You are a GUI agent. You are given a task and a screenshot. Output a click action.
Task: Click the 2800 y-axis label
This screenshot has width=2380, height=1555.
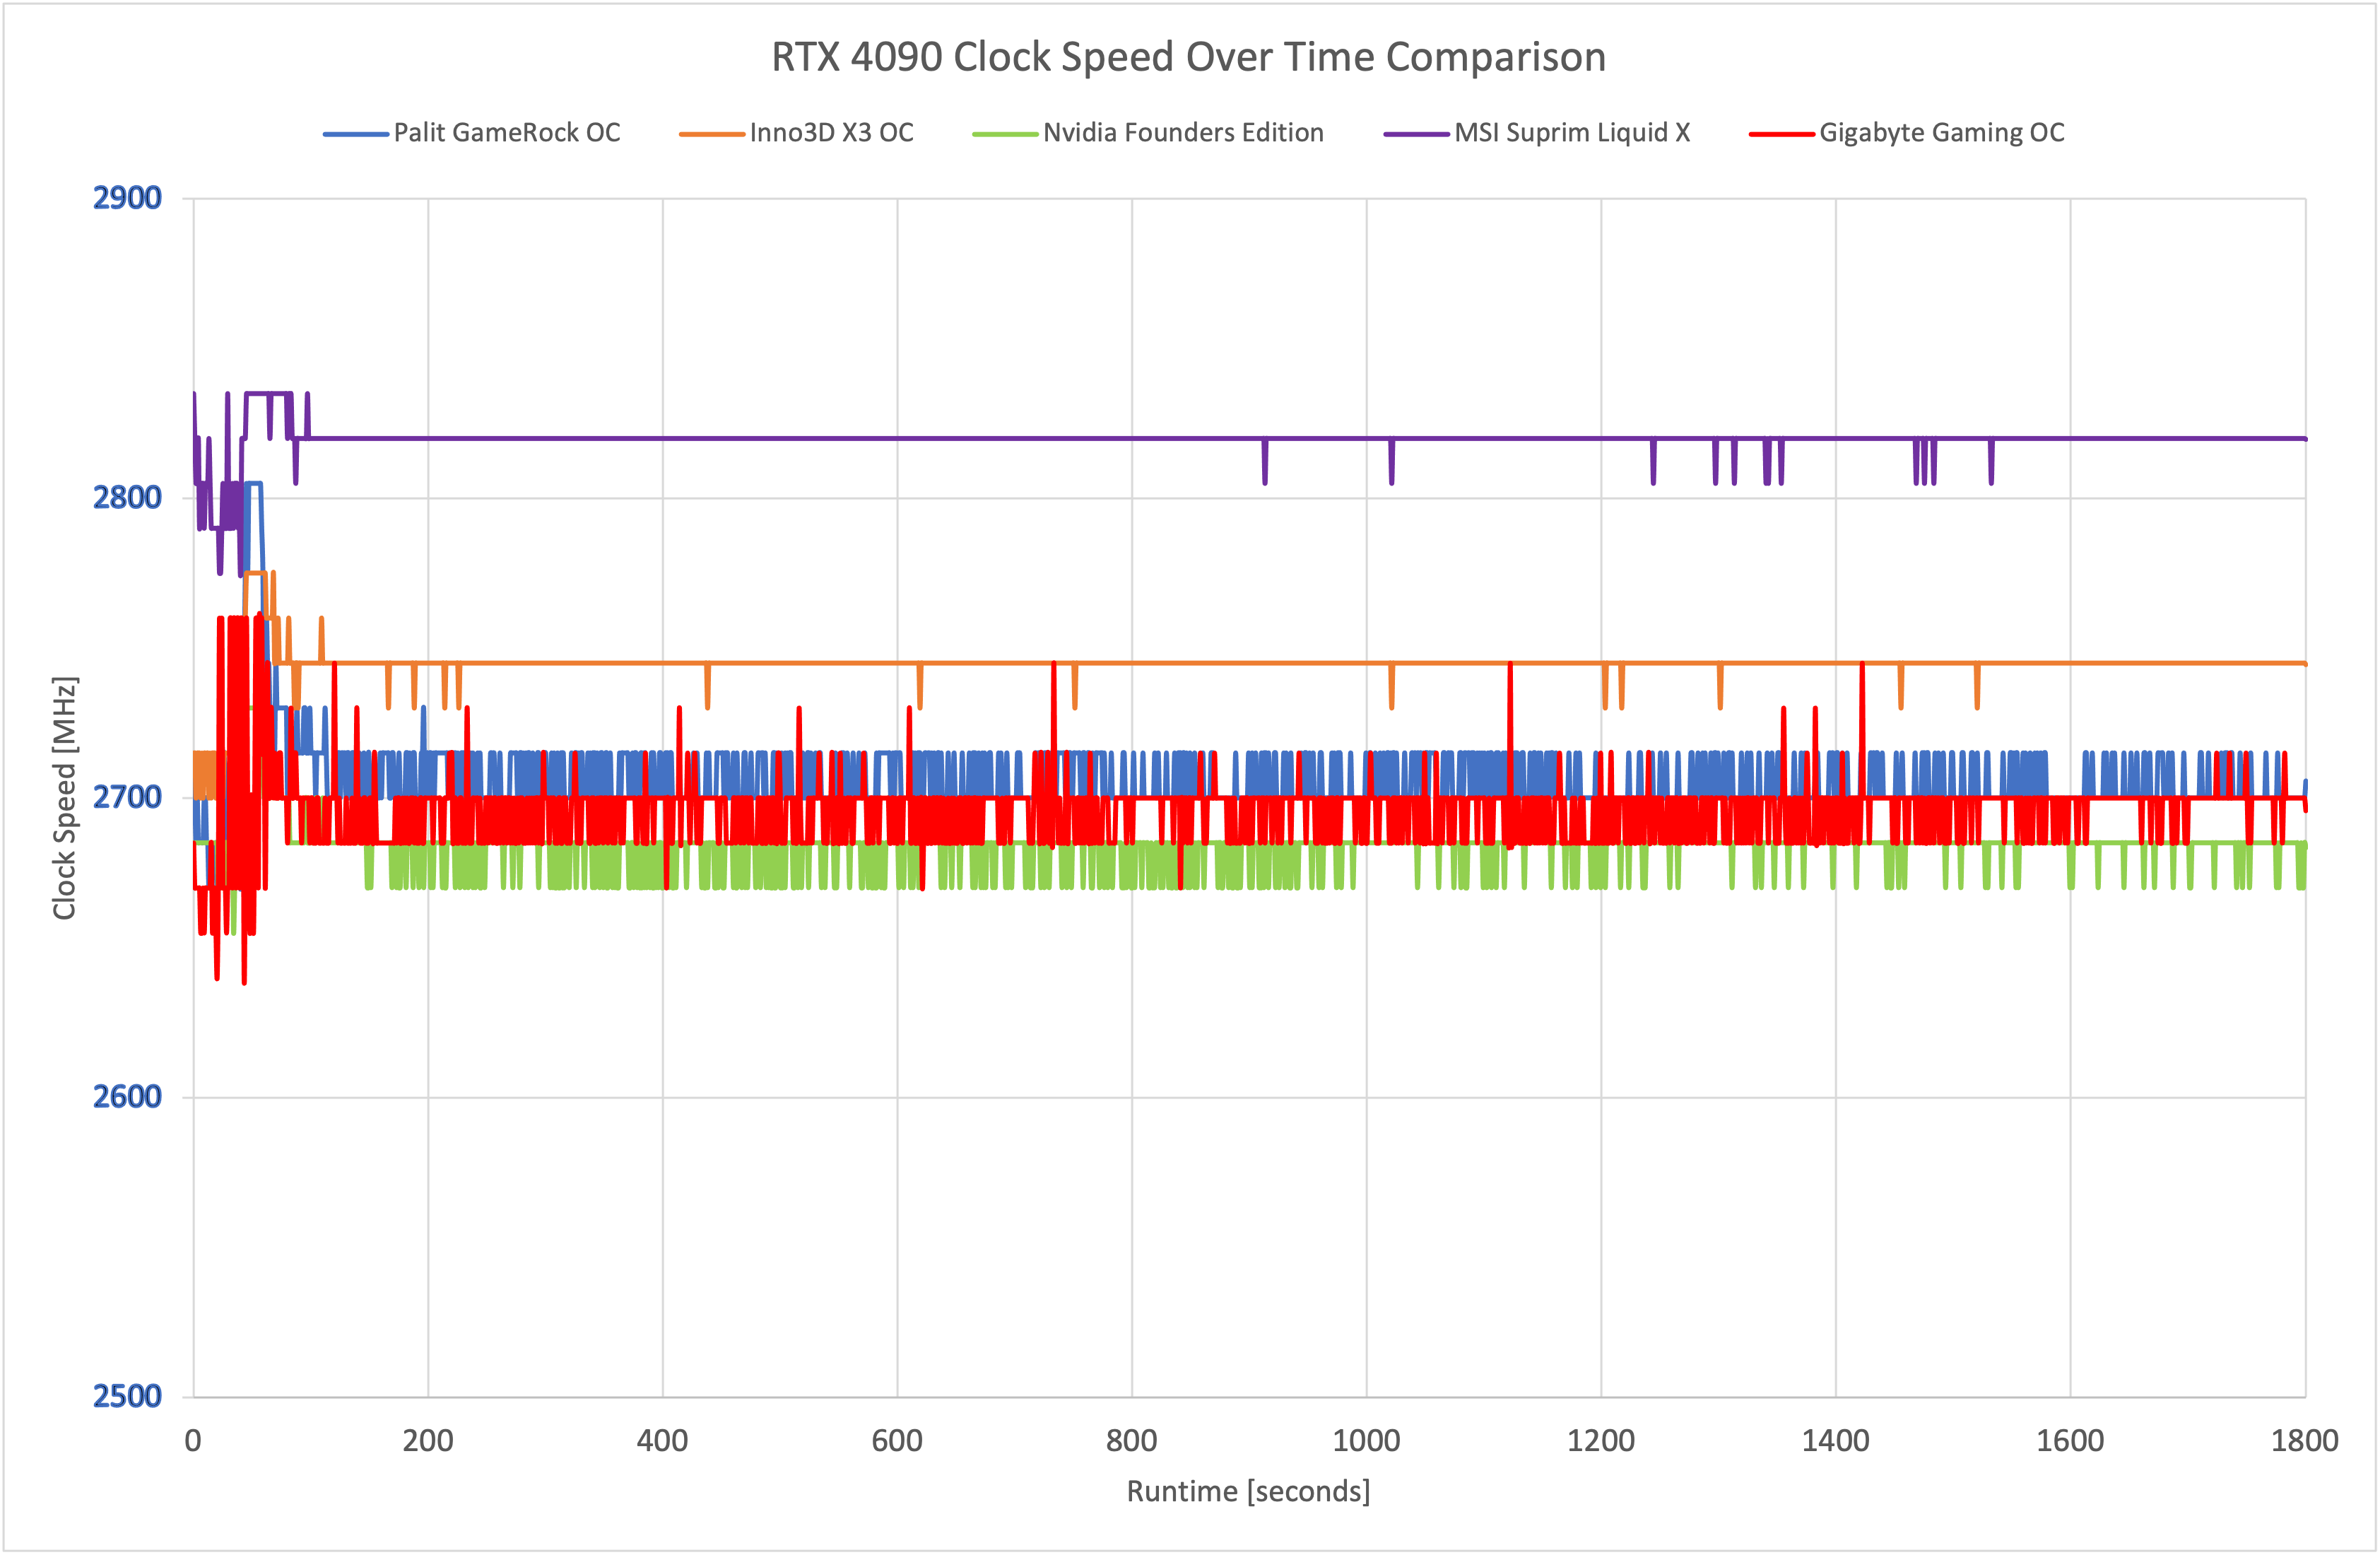click(127, 497)
